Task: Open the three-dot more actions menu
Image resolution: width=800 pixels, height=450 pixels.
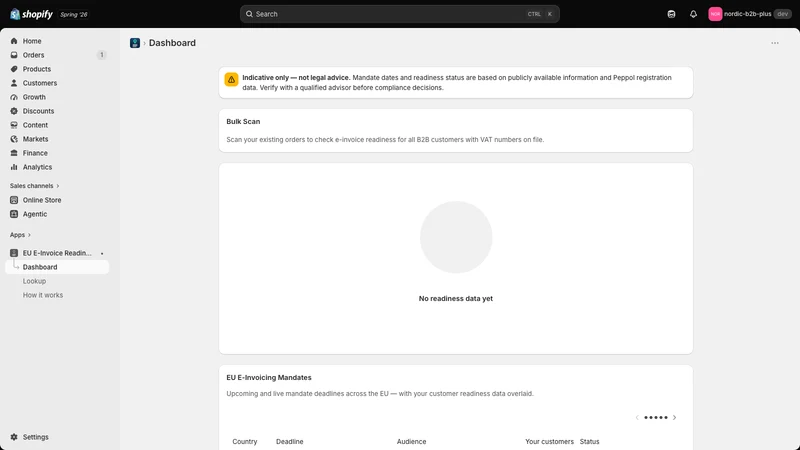Action: point(774,43)
